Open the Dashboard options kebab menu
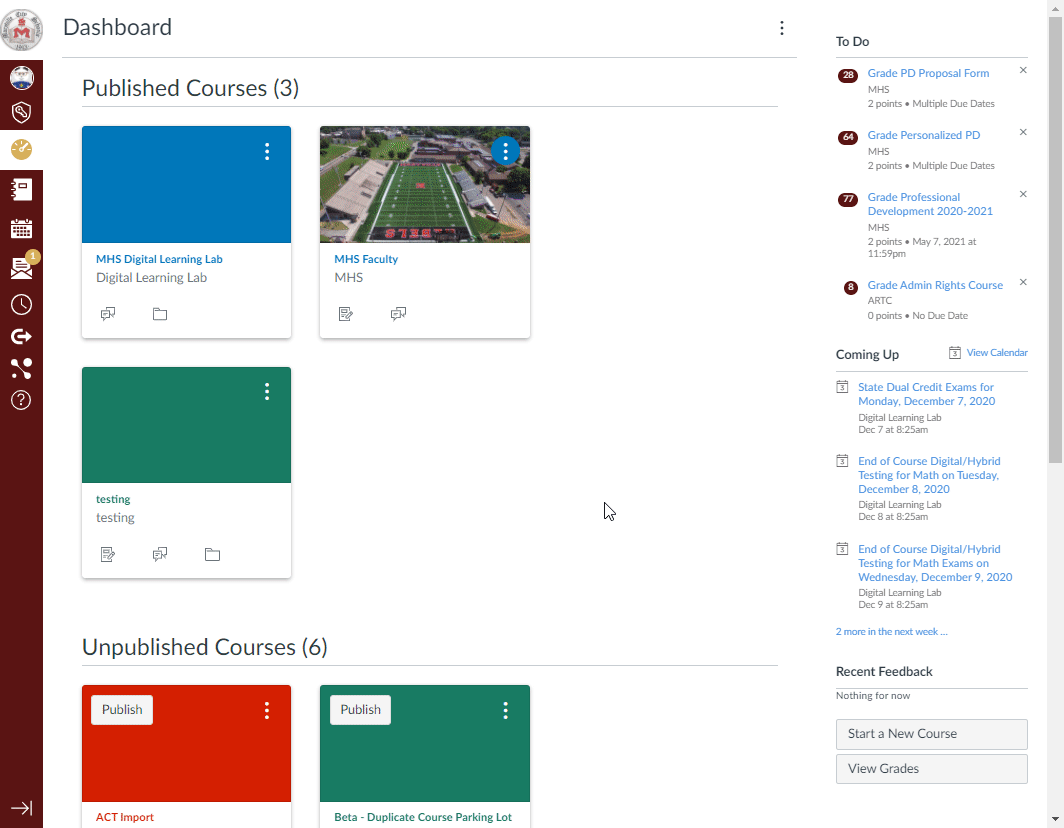The image size is (1064, 828). [782, 28]
